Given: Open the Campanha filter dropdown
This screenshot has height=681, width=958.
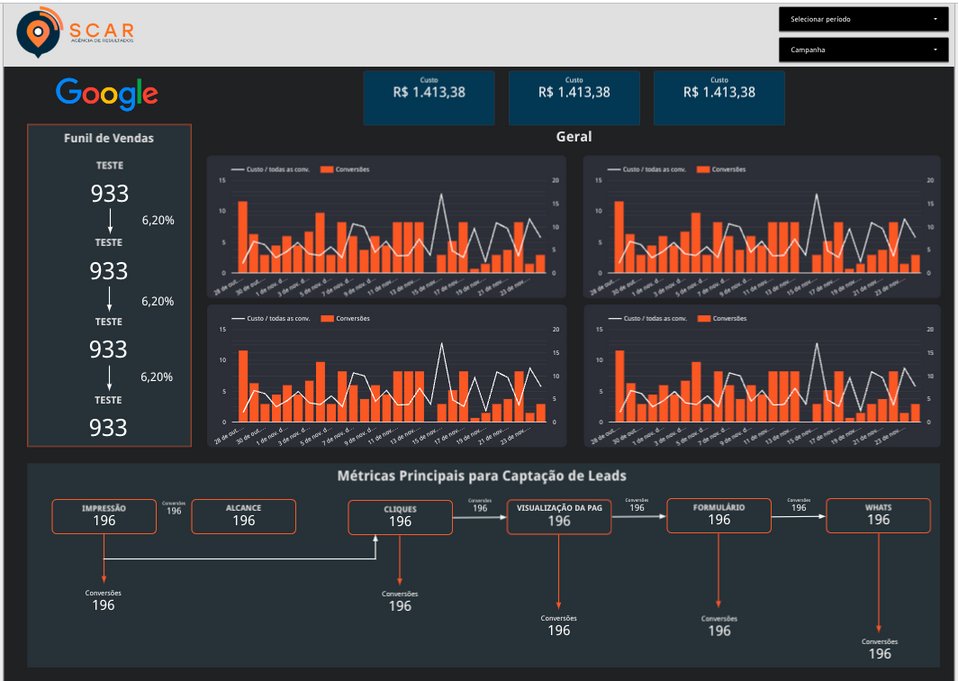Looking at the screenshot, I should (x=863, y=49).
